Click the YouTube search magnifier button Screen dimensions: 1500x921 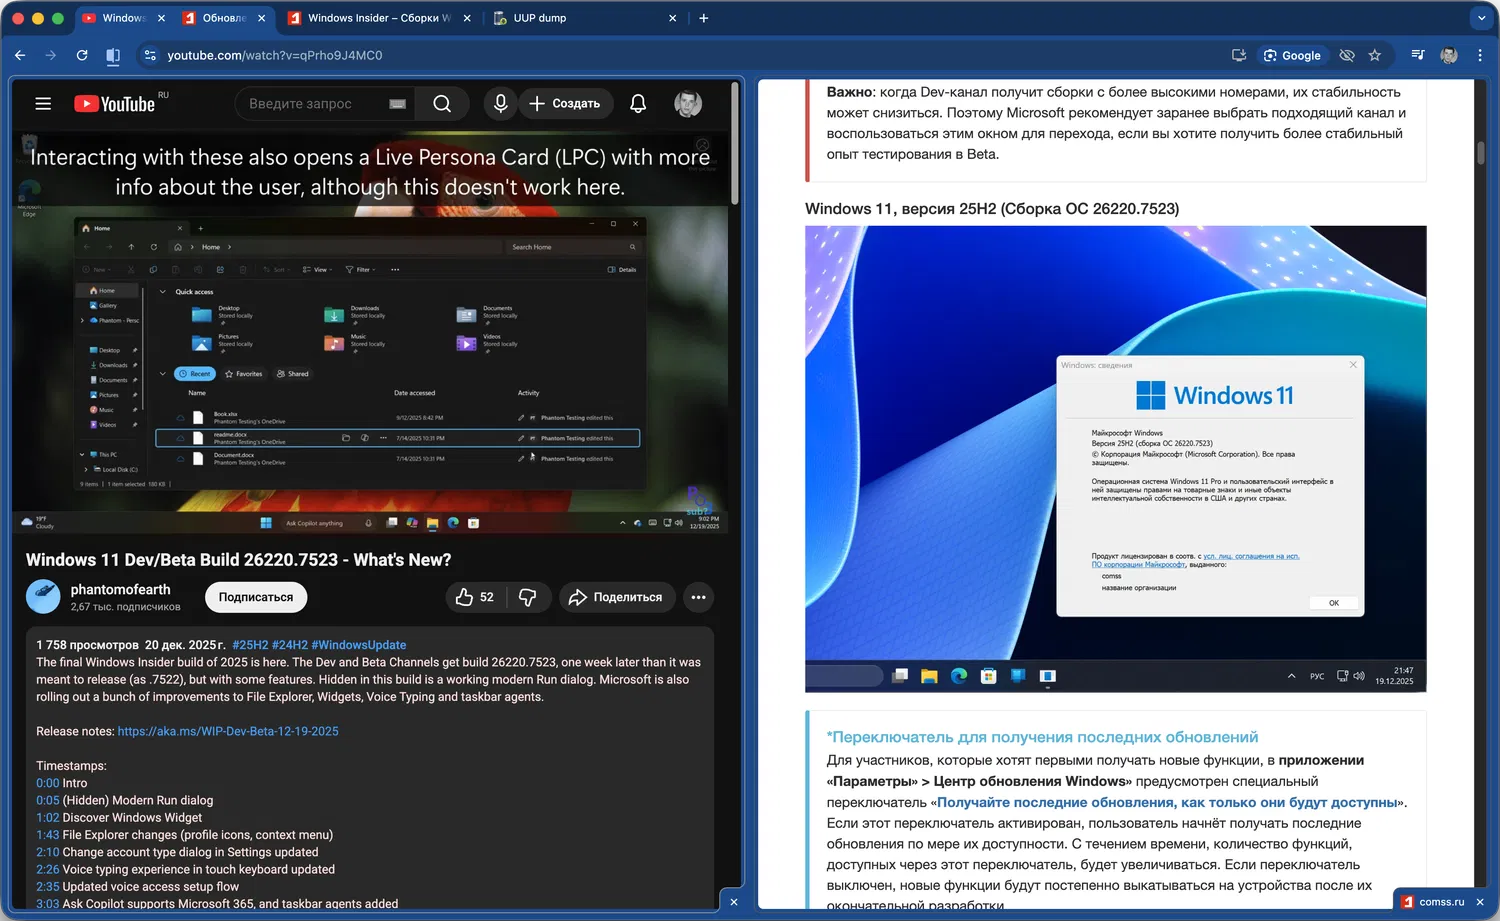click(x=442, y=103)
